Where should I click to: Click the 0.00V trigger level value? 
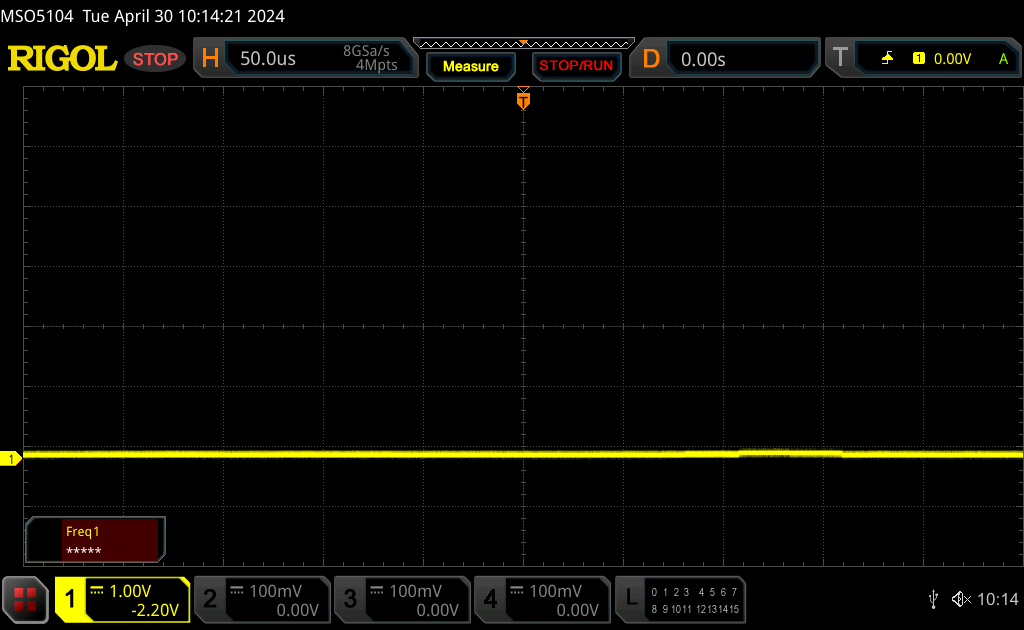(x=952, y=59)
